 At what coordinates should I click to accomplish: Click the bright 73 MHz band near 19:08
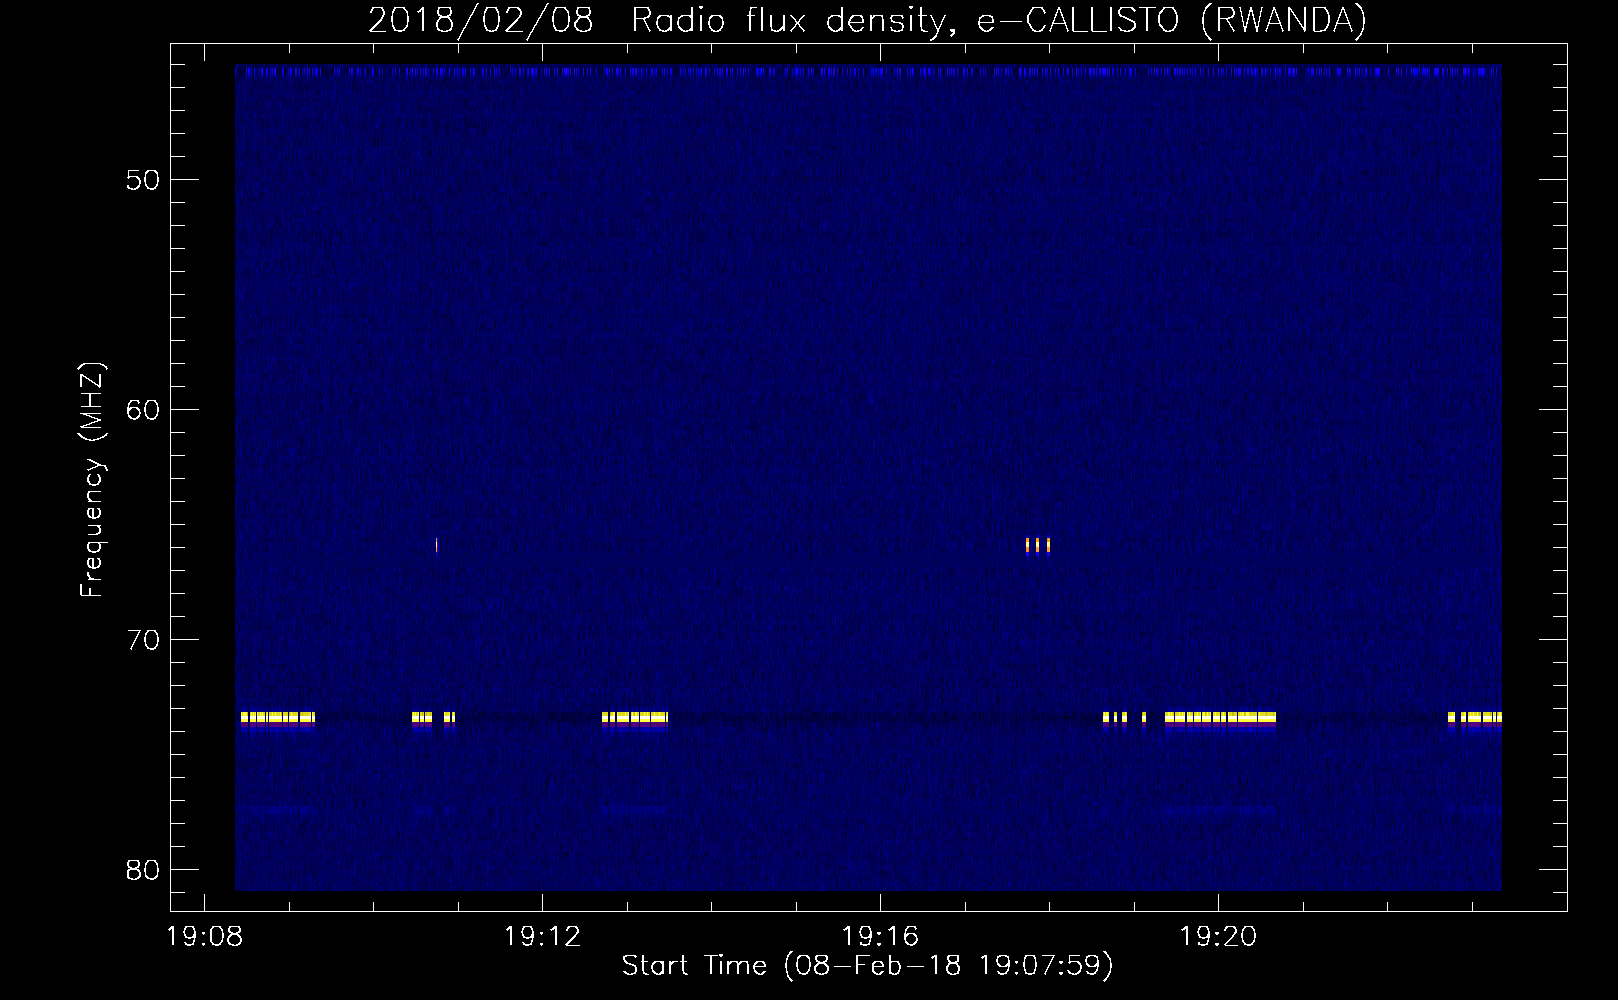(x=278, y=718)
